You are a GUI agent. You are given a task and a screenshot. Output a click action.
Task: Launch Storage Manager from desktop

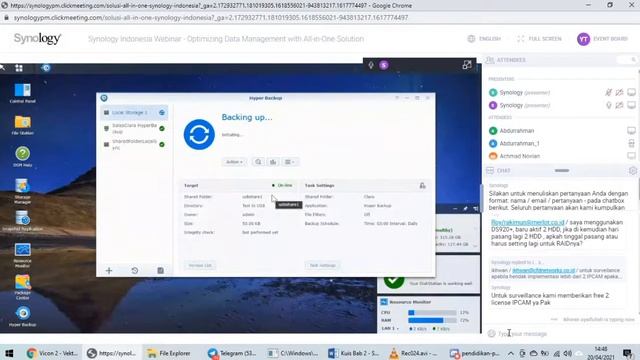click(22, 190)
